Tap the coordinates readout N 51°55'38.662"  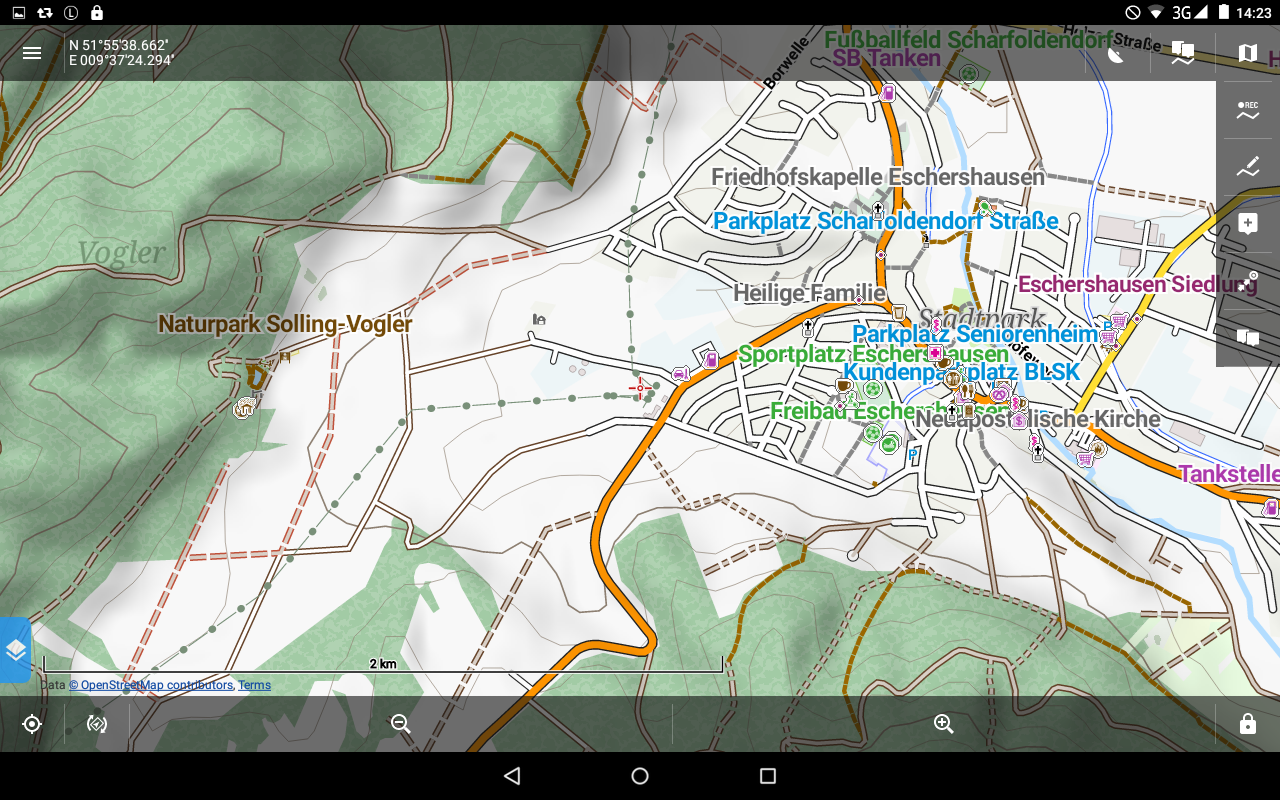pos(119,45)
